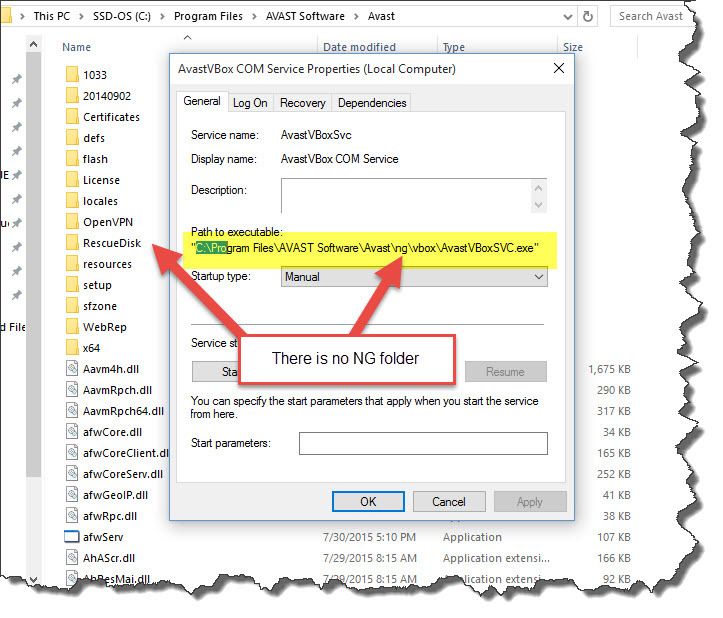723x618 pixels.
Task: Select the locales folder icon
Action: [72, 201]
